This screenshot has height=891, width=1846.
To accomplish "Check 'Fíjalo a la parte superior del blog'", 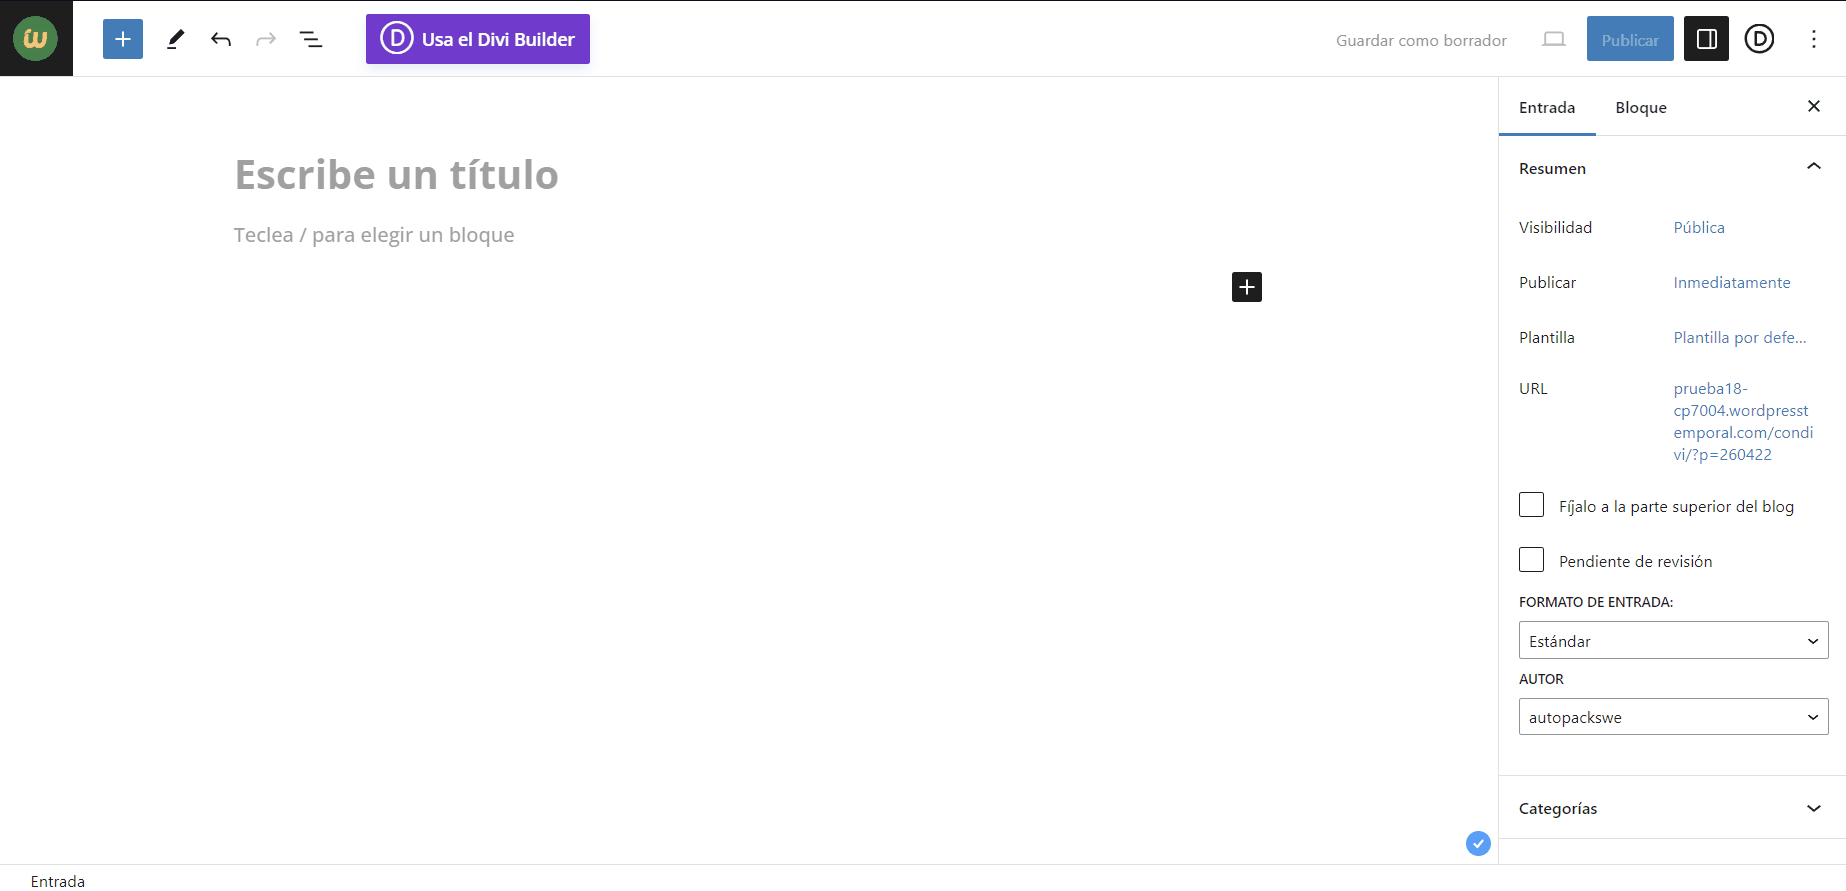I will (x=1531, y=505).
